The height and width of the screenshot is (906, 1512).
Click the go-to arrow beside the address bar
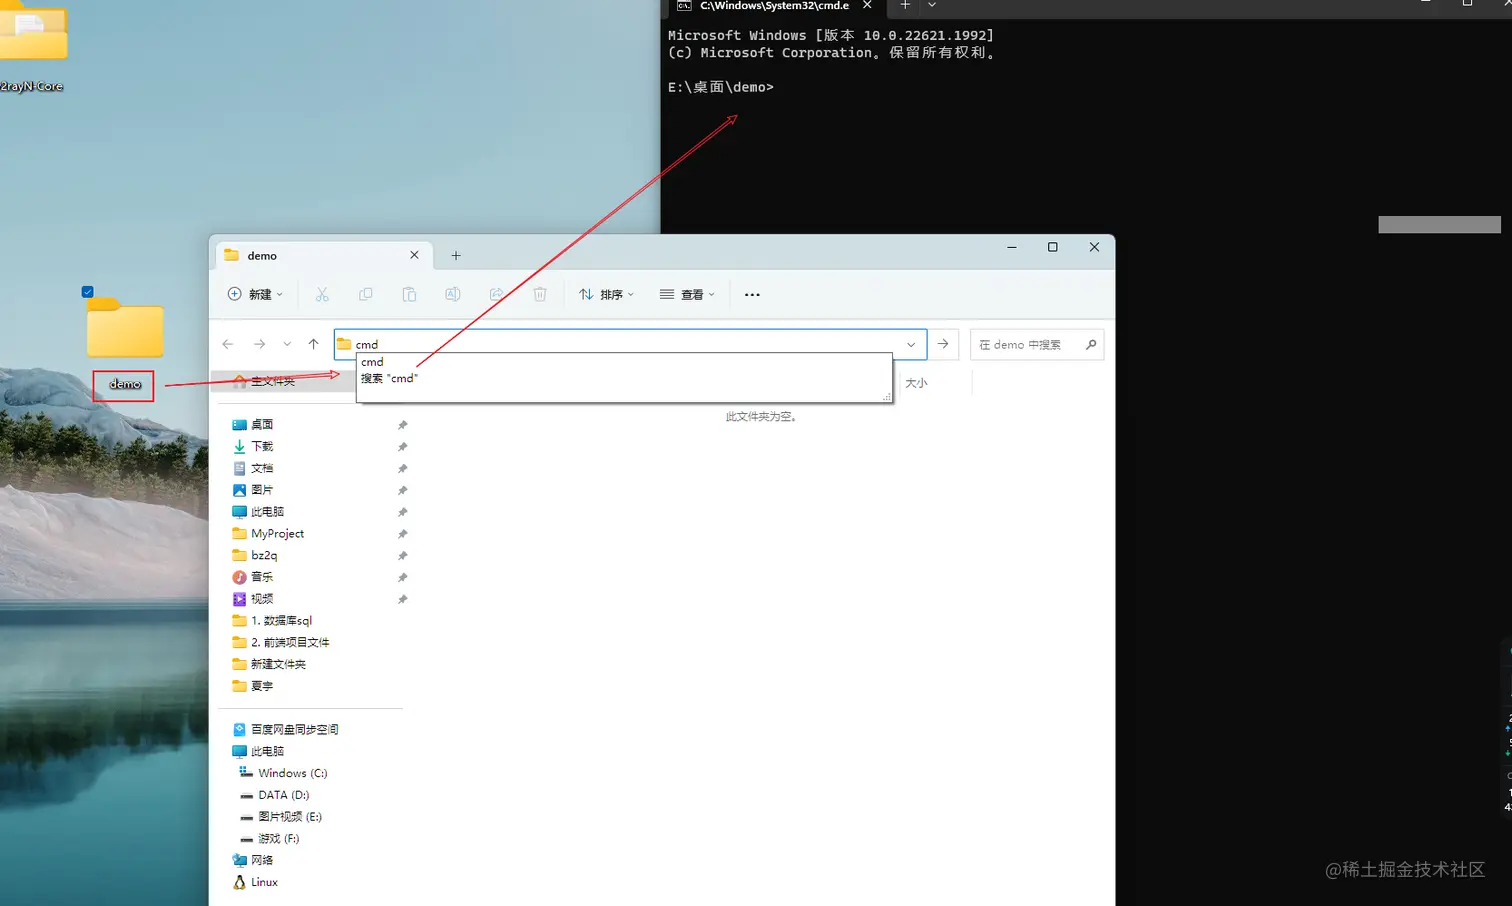click(943, 344)
